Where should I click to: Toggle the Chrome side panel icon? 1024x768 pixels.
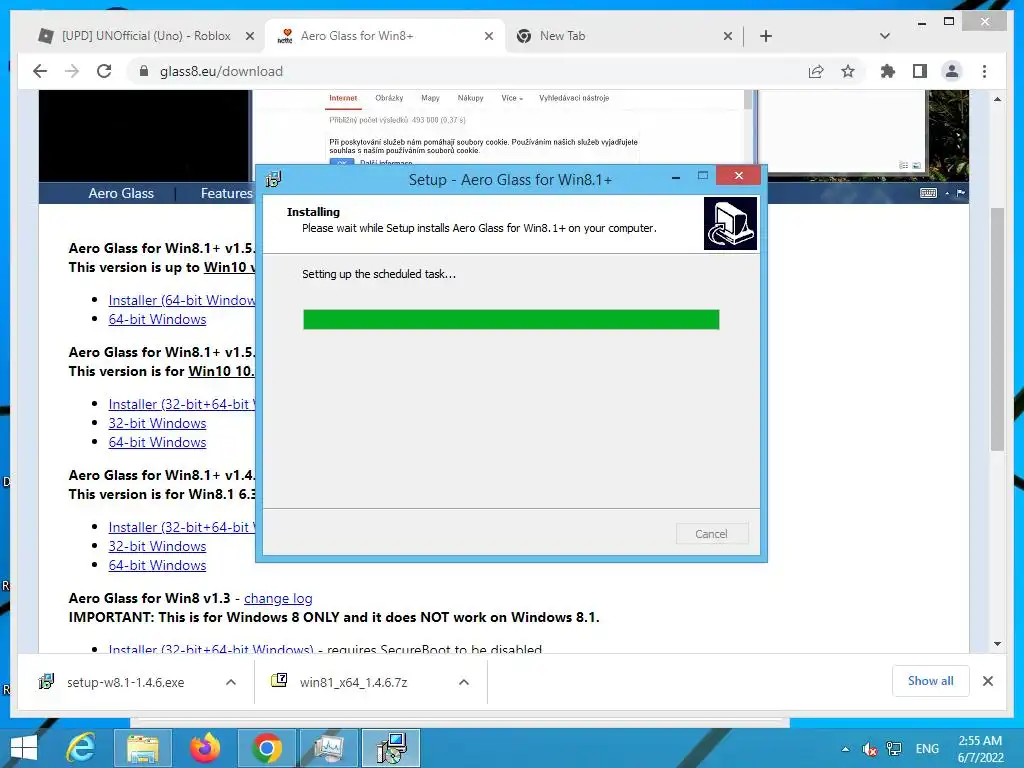point(920,71)
